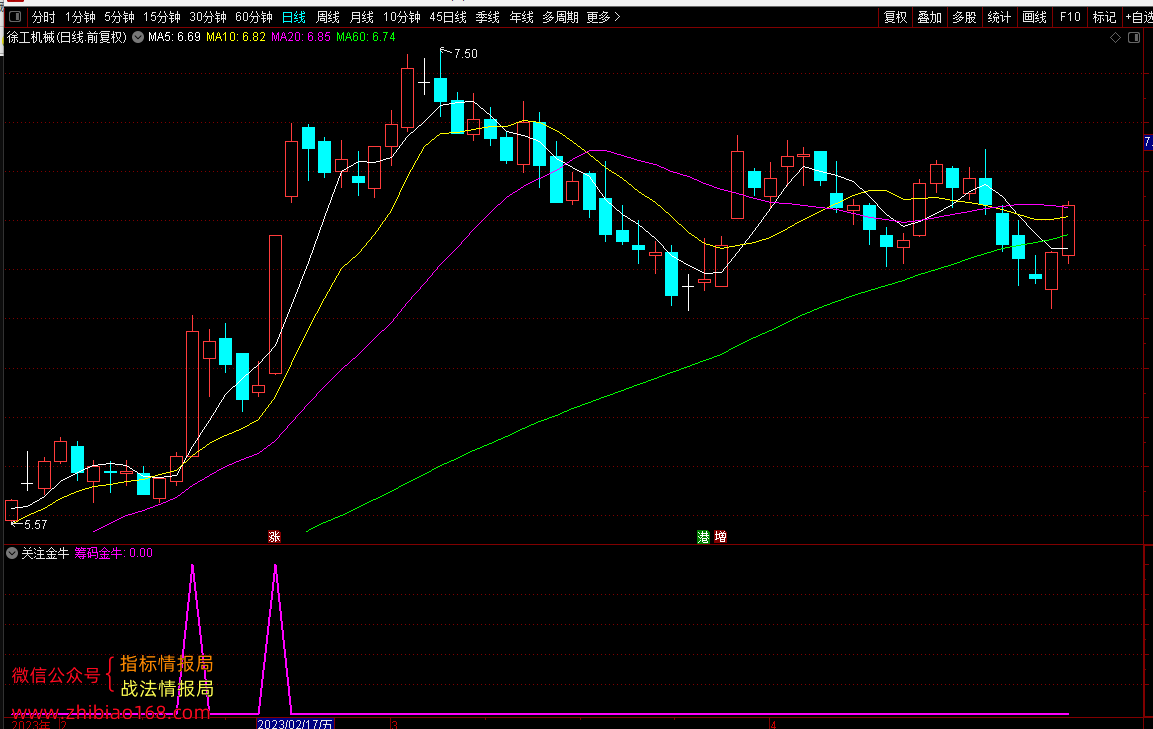Select the 30分钟 period tab

[208, 17]
